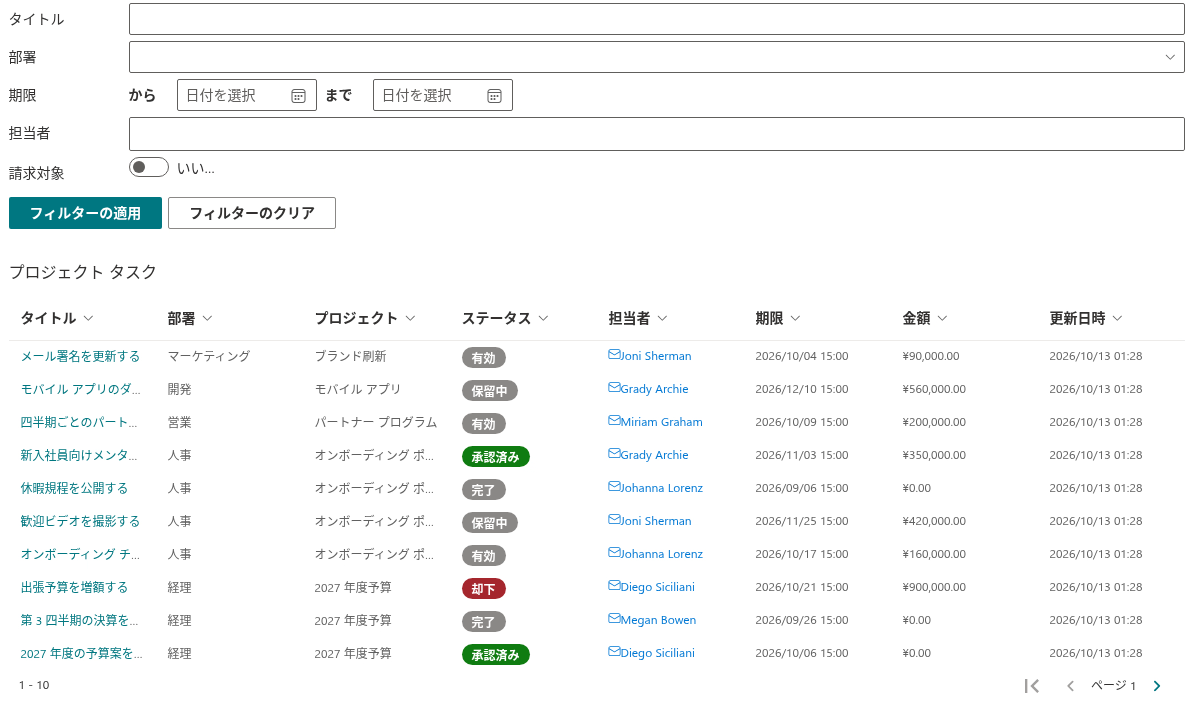Viewport: 1200px width, 705px height.
Task: Click the マーケティング department cell
Action: (x=209, y=356)
